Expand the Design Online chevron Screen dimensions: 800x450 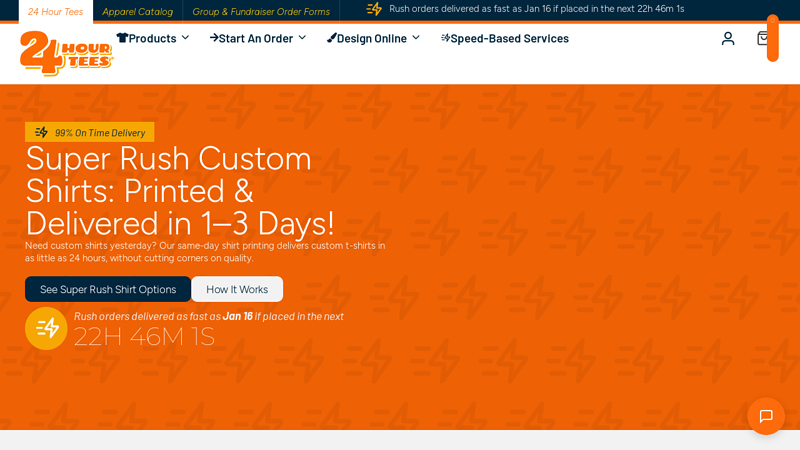[416, 38]
